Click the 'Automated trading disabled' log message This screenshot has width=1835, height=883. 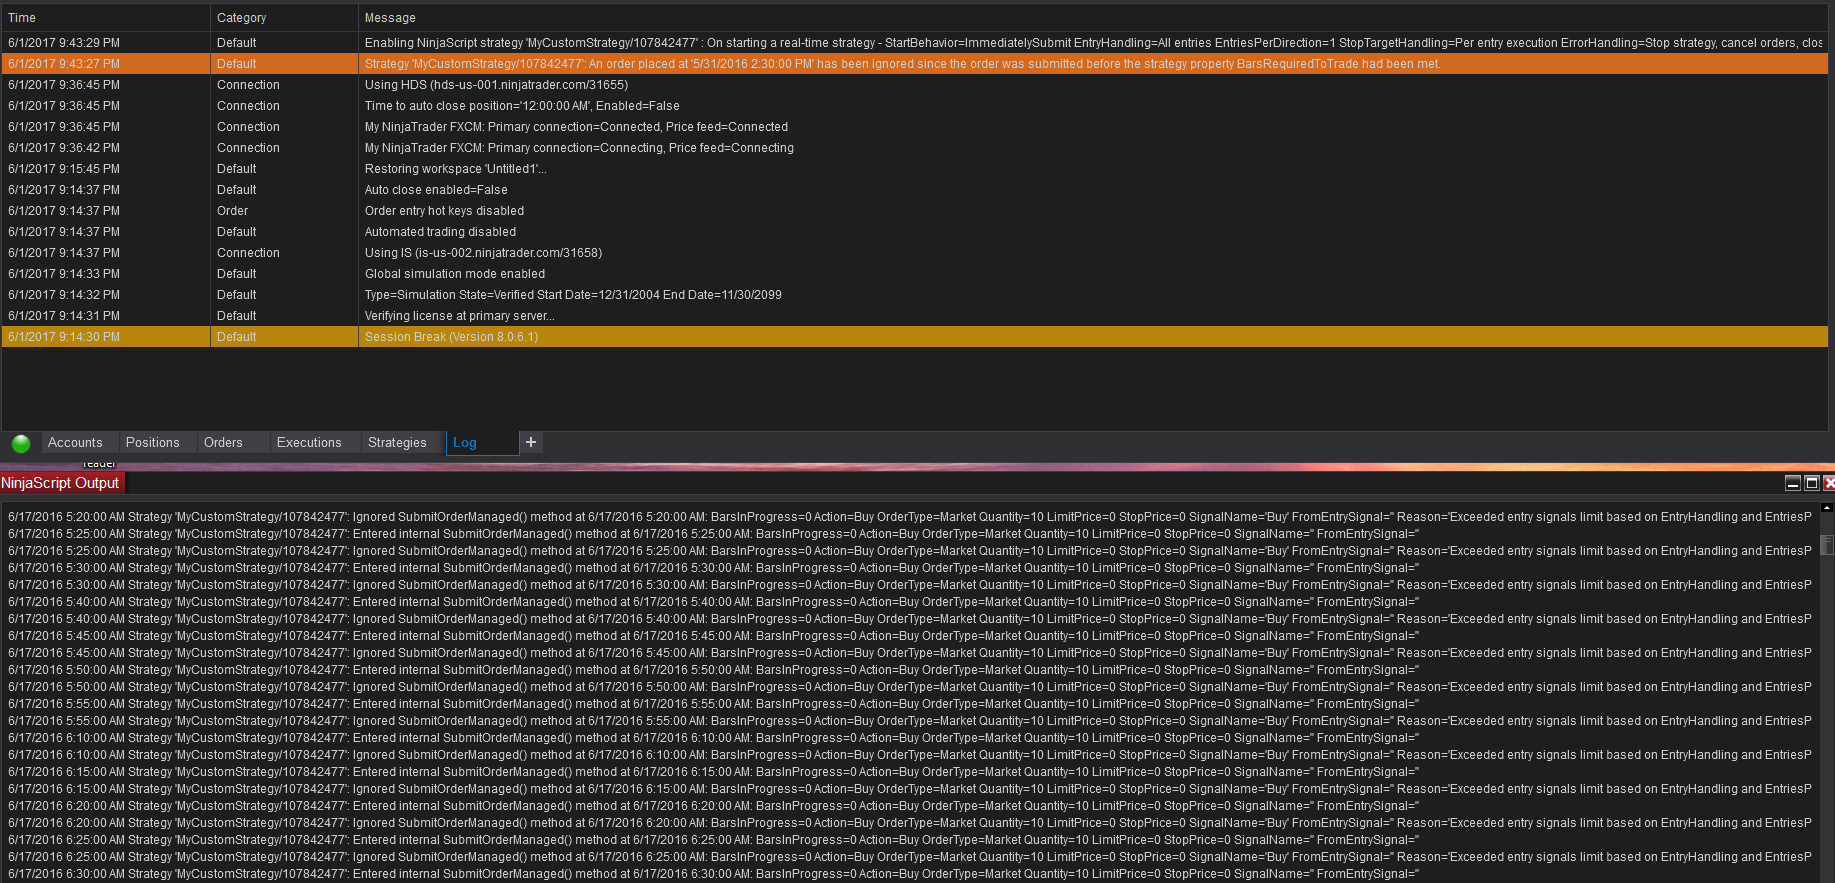pyautogui.click(x=440, y=232)
